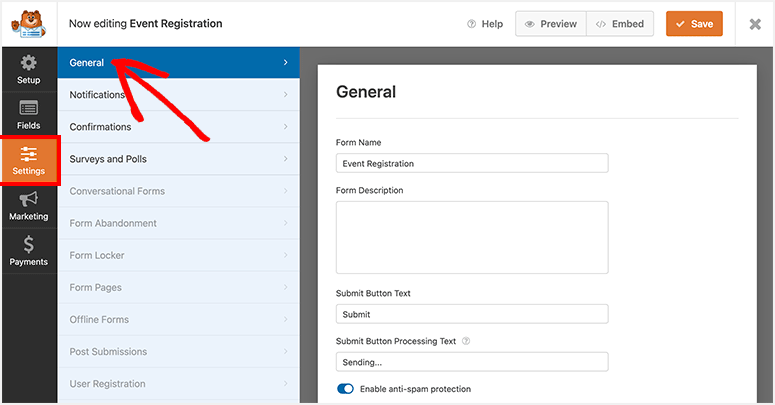Viewport: 775px width, 405px height.
Task: Open the Form Locker settings
Action: click(178, 255)
